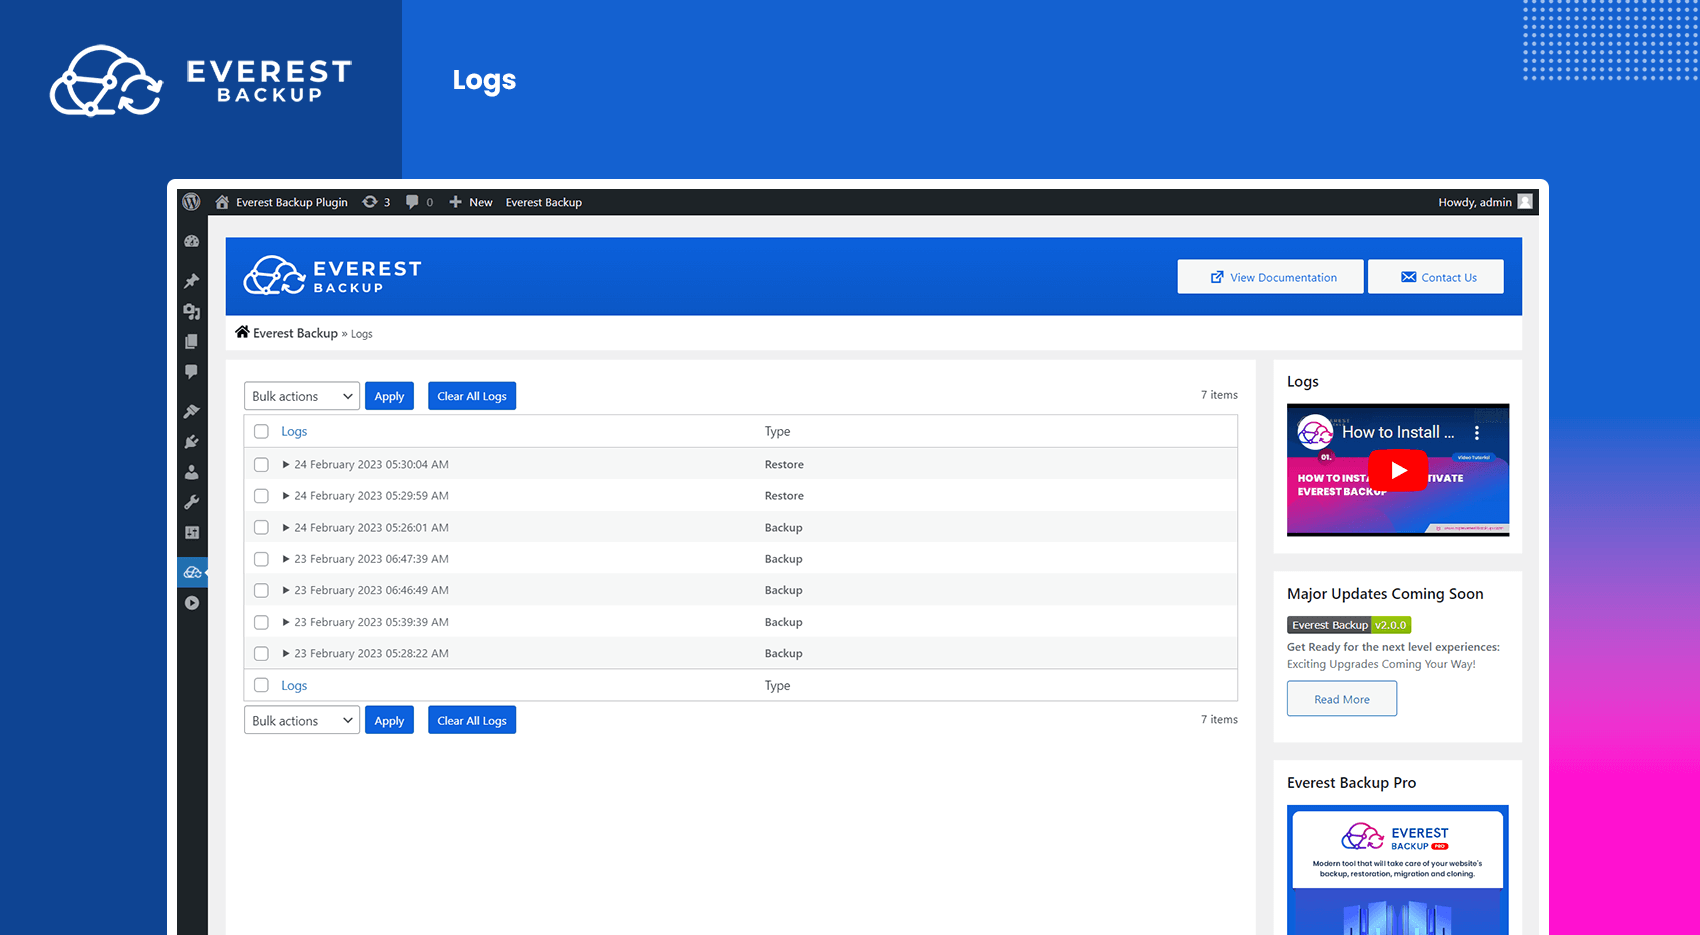Click the How to Install video title
The image size is (1700, 935).
coord(1397,432)
